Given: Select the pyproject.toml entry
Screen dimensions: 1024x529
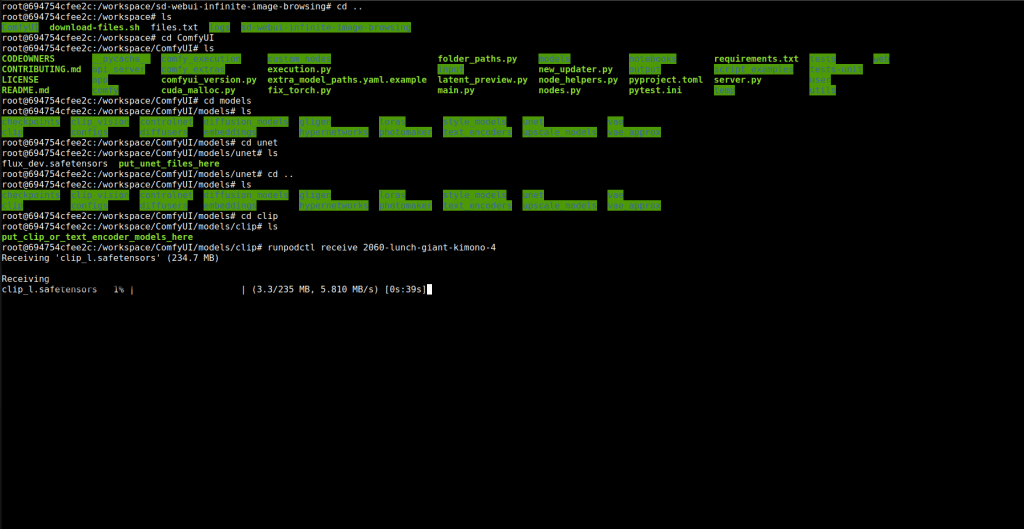Looking at the screenshot, I should pyautogui.click(x=665, y=80).
